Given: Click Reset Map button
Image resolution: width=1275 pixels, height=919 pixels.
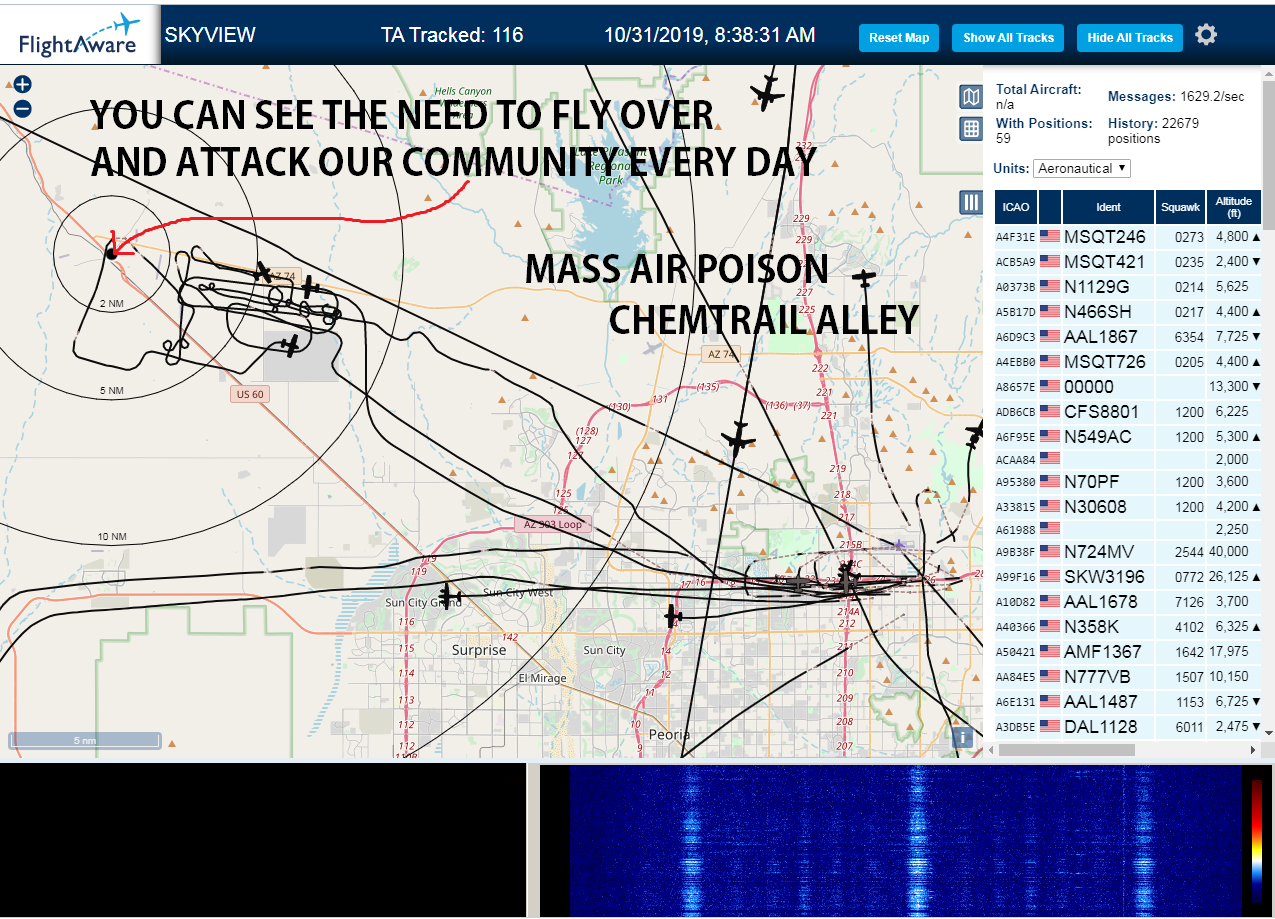Looking at the screenshot, I should (899, 38).
